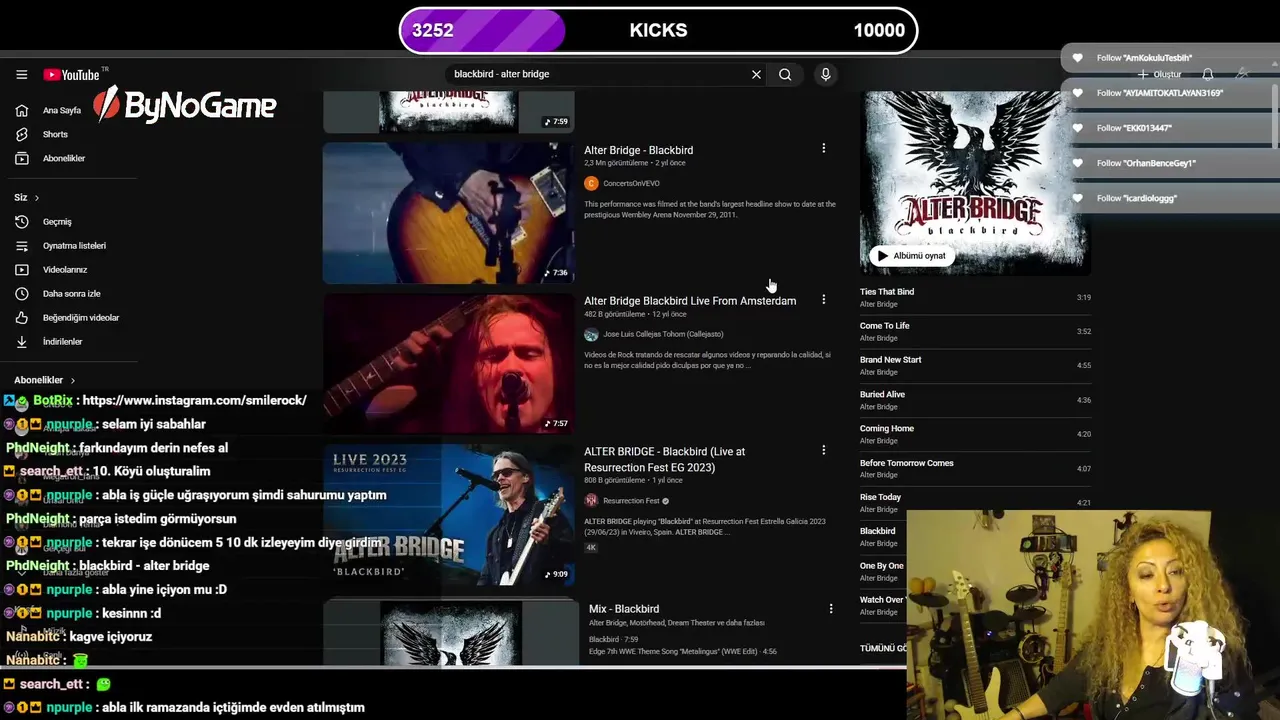Click the KICKS goal progress bar
This screenshot has width=1280, height=720.
pyautogui.click(x=658, y=30)
